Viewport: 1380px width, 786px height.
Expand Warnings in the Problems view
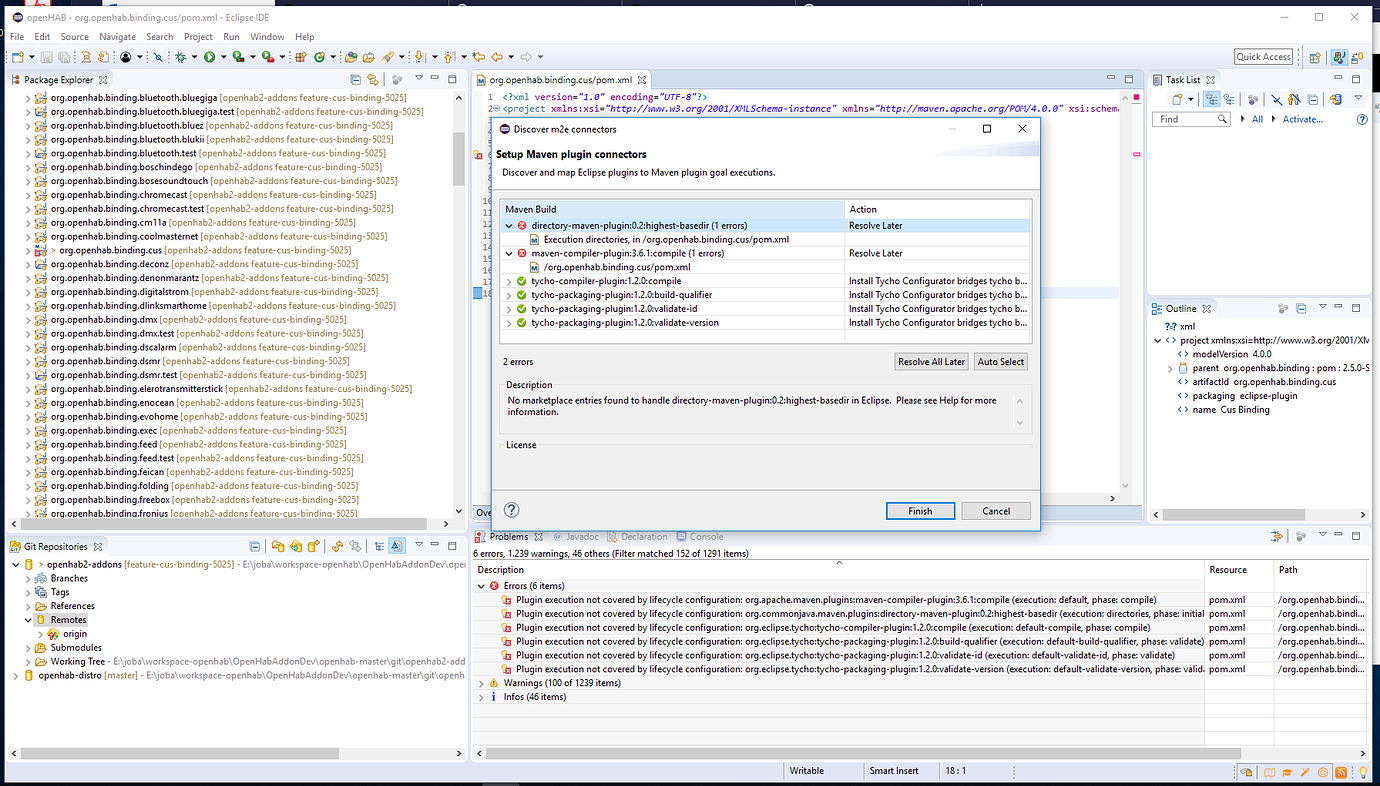[x=481, y=682]
